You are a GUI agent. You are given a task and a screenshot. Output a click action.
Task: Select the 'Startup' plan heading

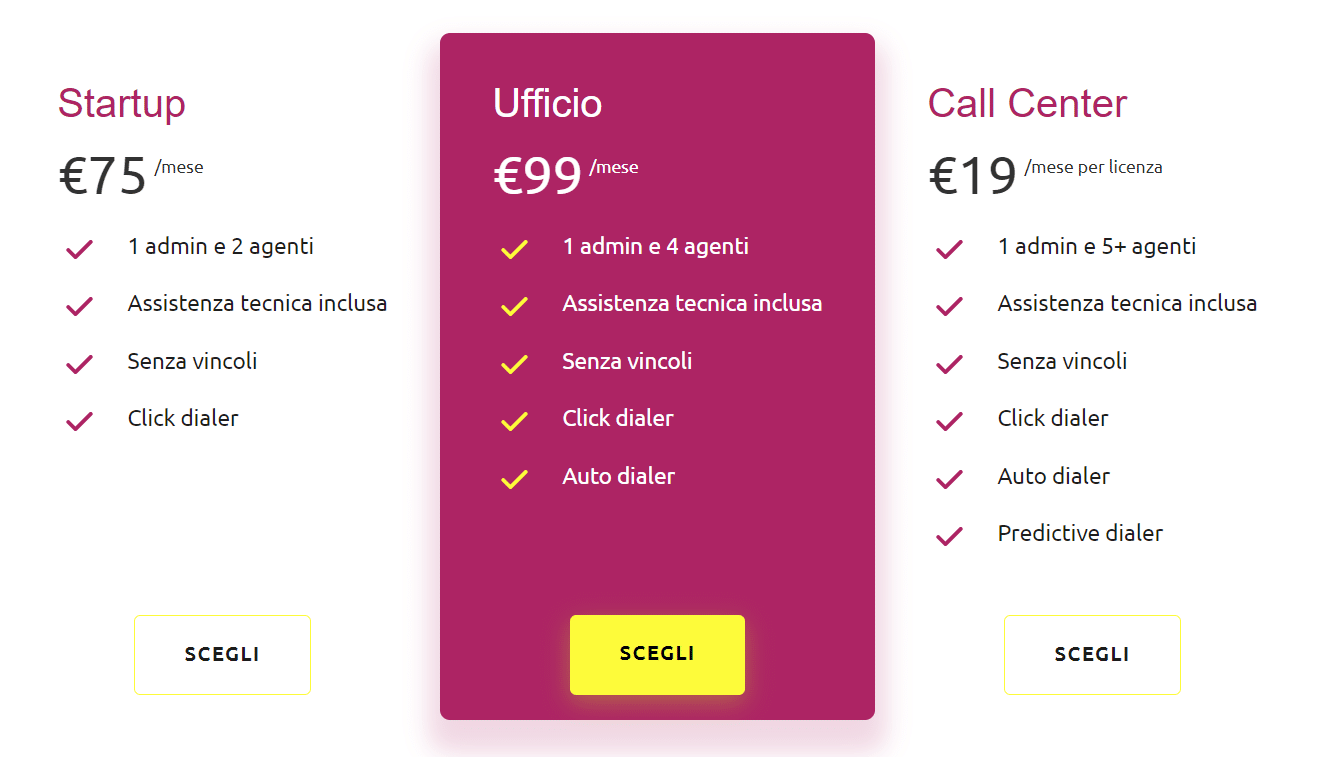pos(122,103)
